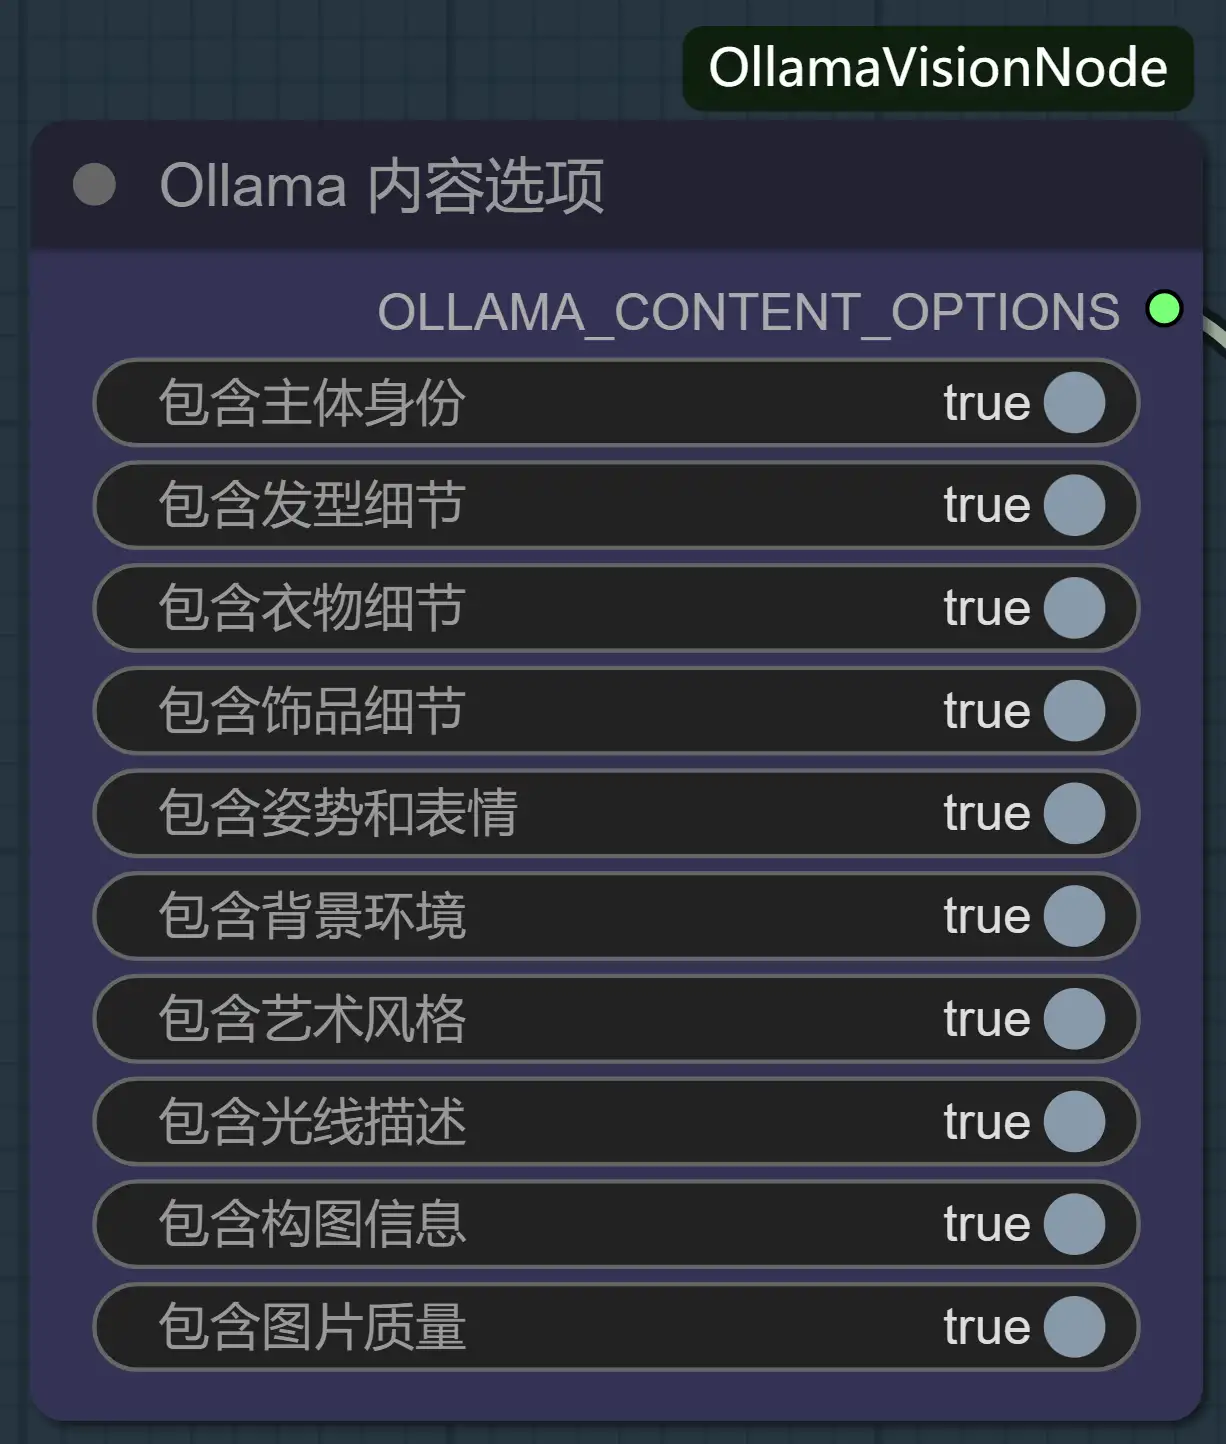The width and height of the screenshot is (1226, 1444).
Task: Click the gray collapse dot in node header
Action: point(94,184)
